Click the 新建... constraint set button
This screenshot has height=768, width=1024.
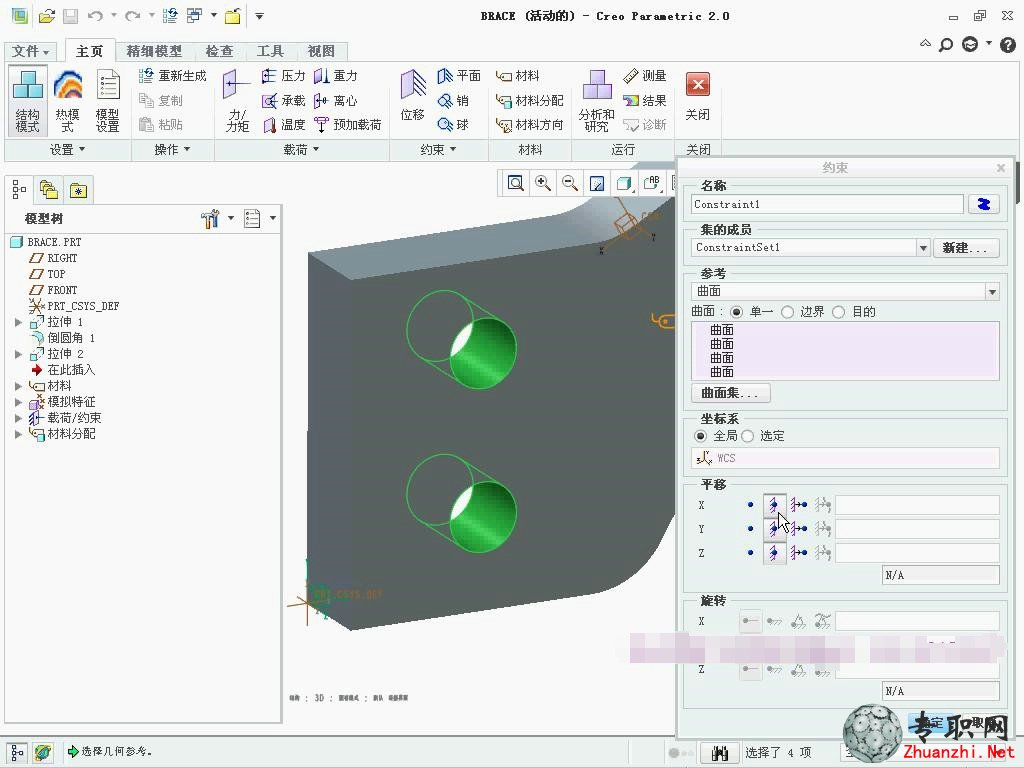966,248
